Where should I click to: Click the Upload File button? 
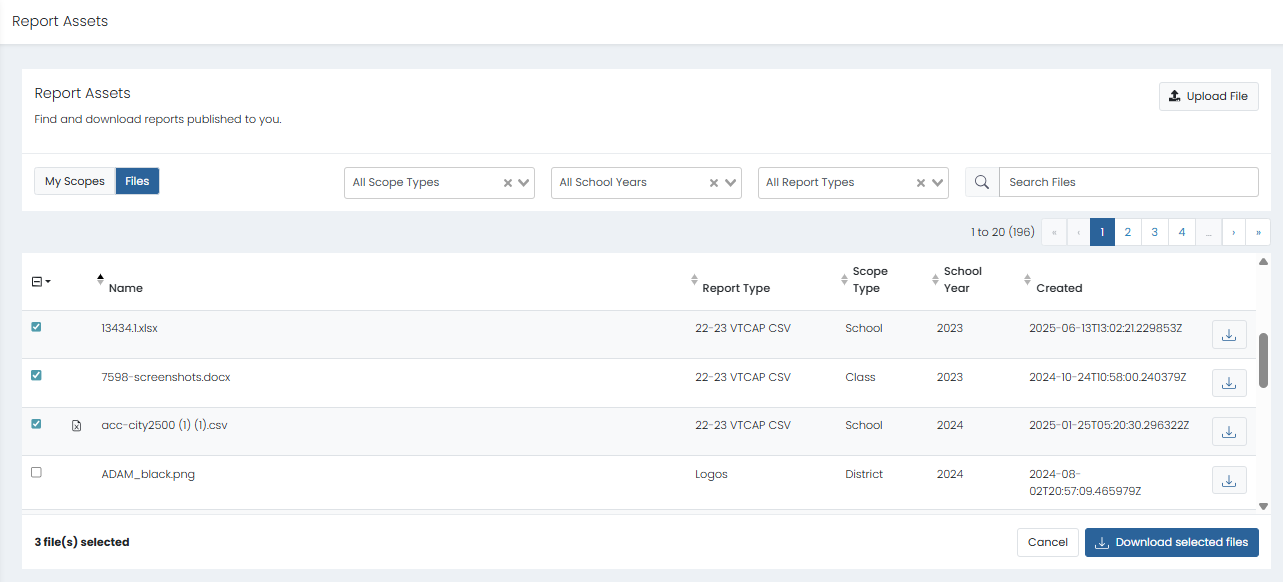pyautogui.click(x=1208, y=96)
